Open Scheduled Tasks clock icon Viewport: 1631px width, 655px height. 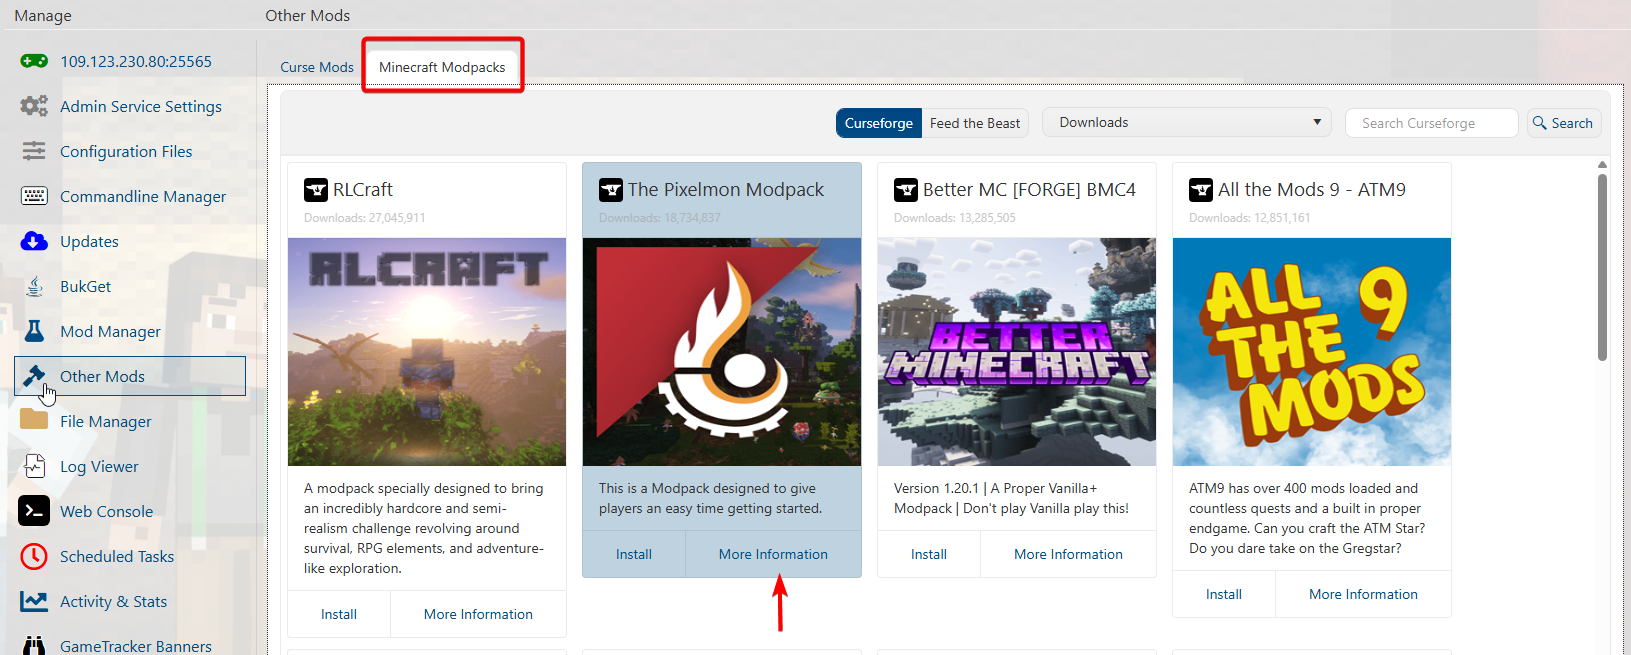click(34, 556)
